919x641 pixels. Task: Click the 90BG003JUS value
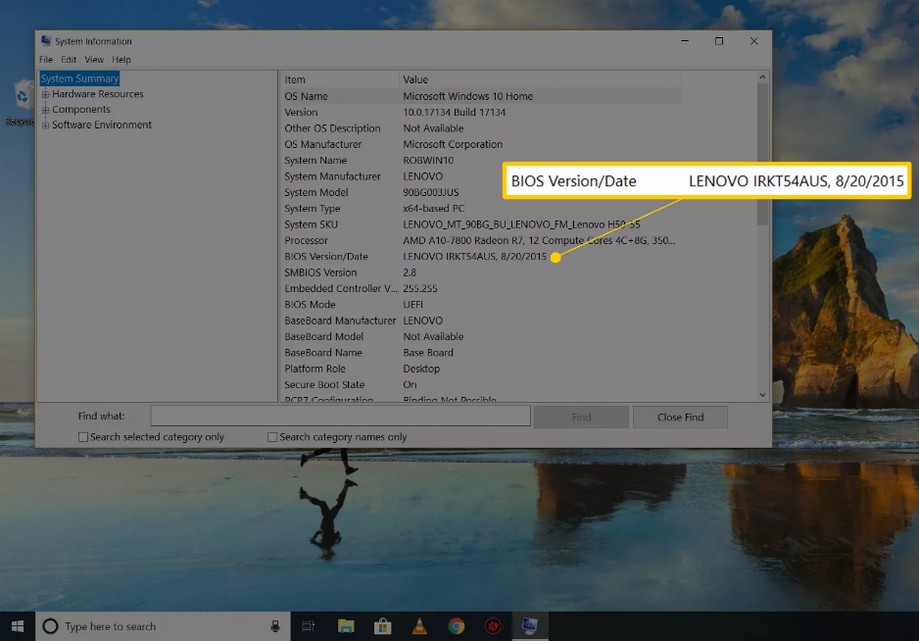431,192
